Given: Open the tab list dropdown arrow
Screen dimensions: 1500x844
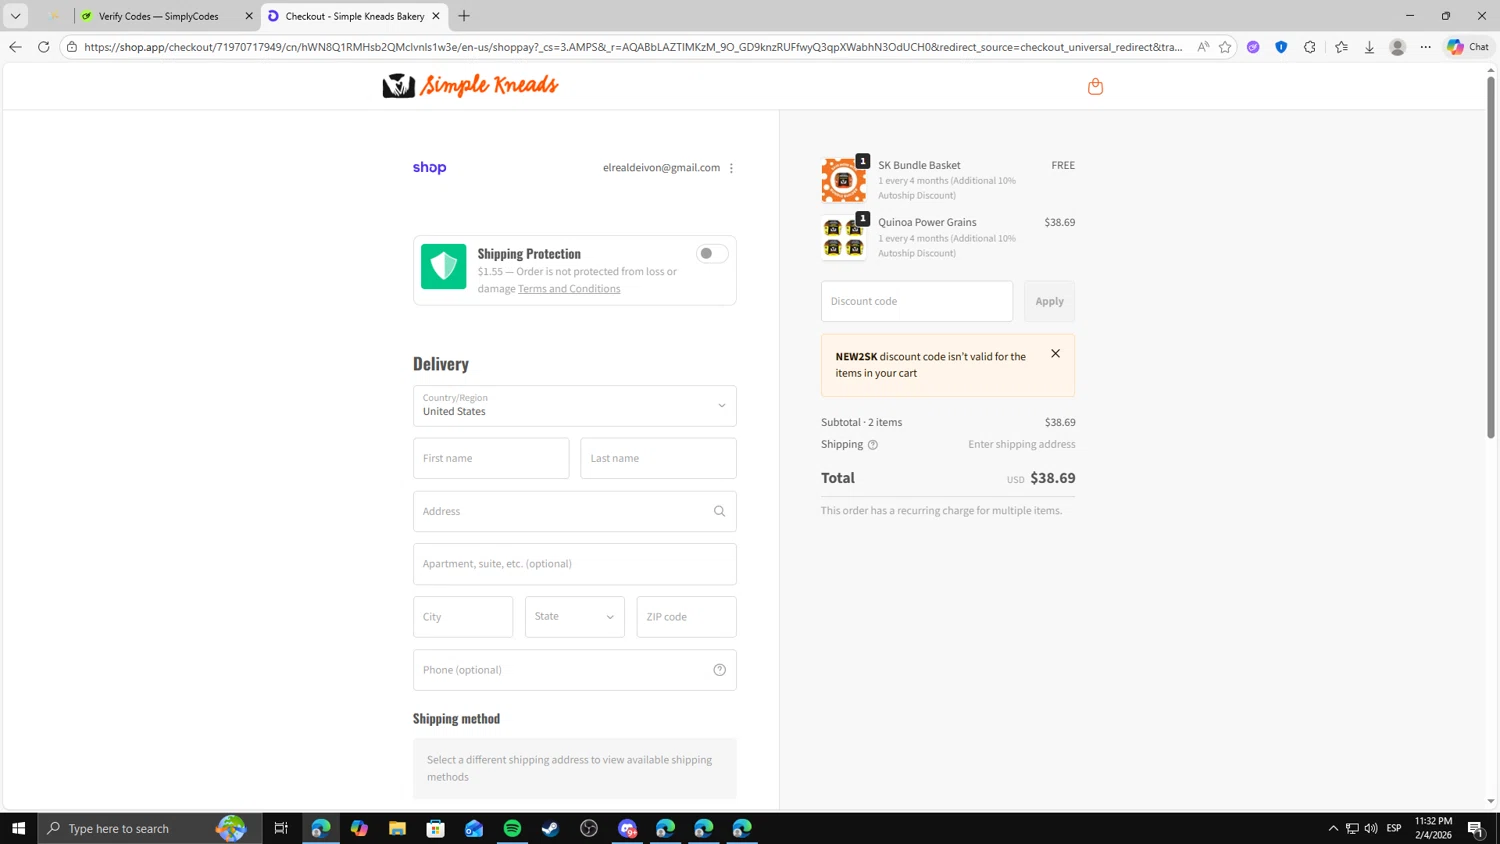Looking at the screenshot, I should [15, 16].
